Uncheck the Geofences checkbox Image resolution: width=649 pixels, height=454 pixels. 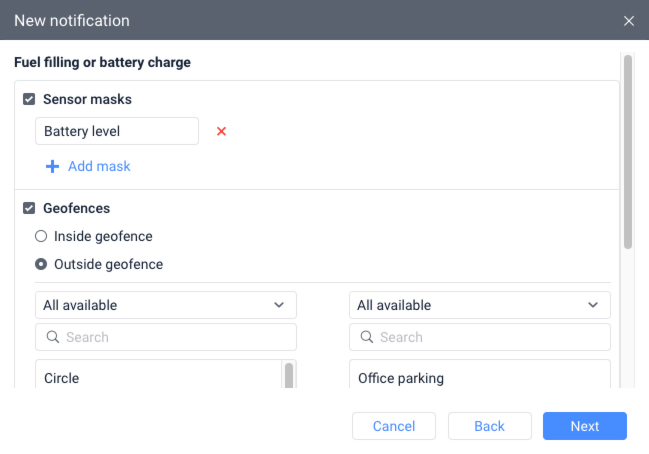click(29, 209)
